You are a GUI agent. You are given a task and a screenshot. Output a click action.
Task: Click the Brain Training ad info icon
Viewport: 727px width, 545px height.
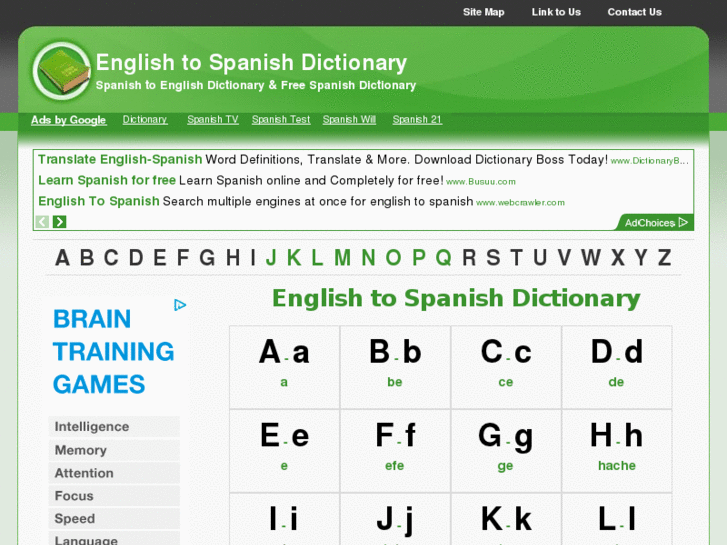pyautogui.click(x=180, y=305)
